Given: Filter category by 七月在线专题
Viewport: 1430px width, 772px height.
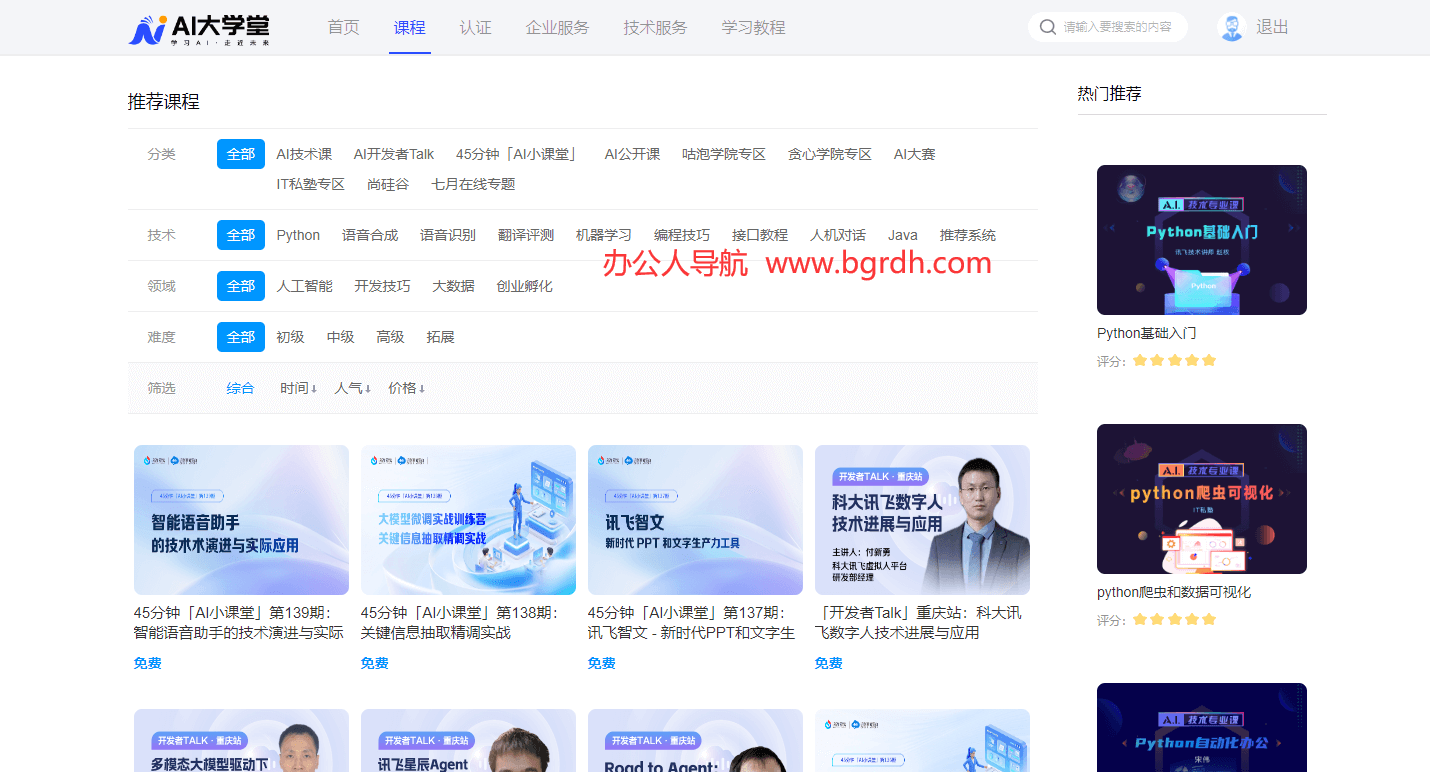Looking at the screenshot, I should (x=473, y=184).
